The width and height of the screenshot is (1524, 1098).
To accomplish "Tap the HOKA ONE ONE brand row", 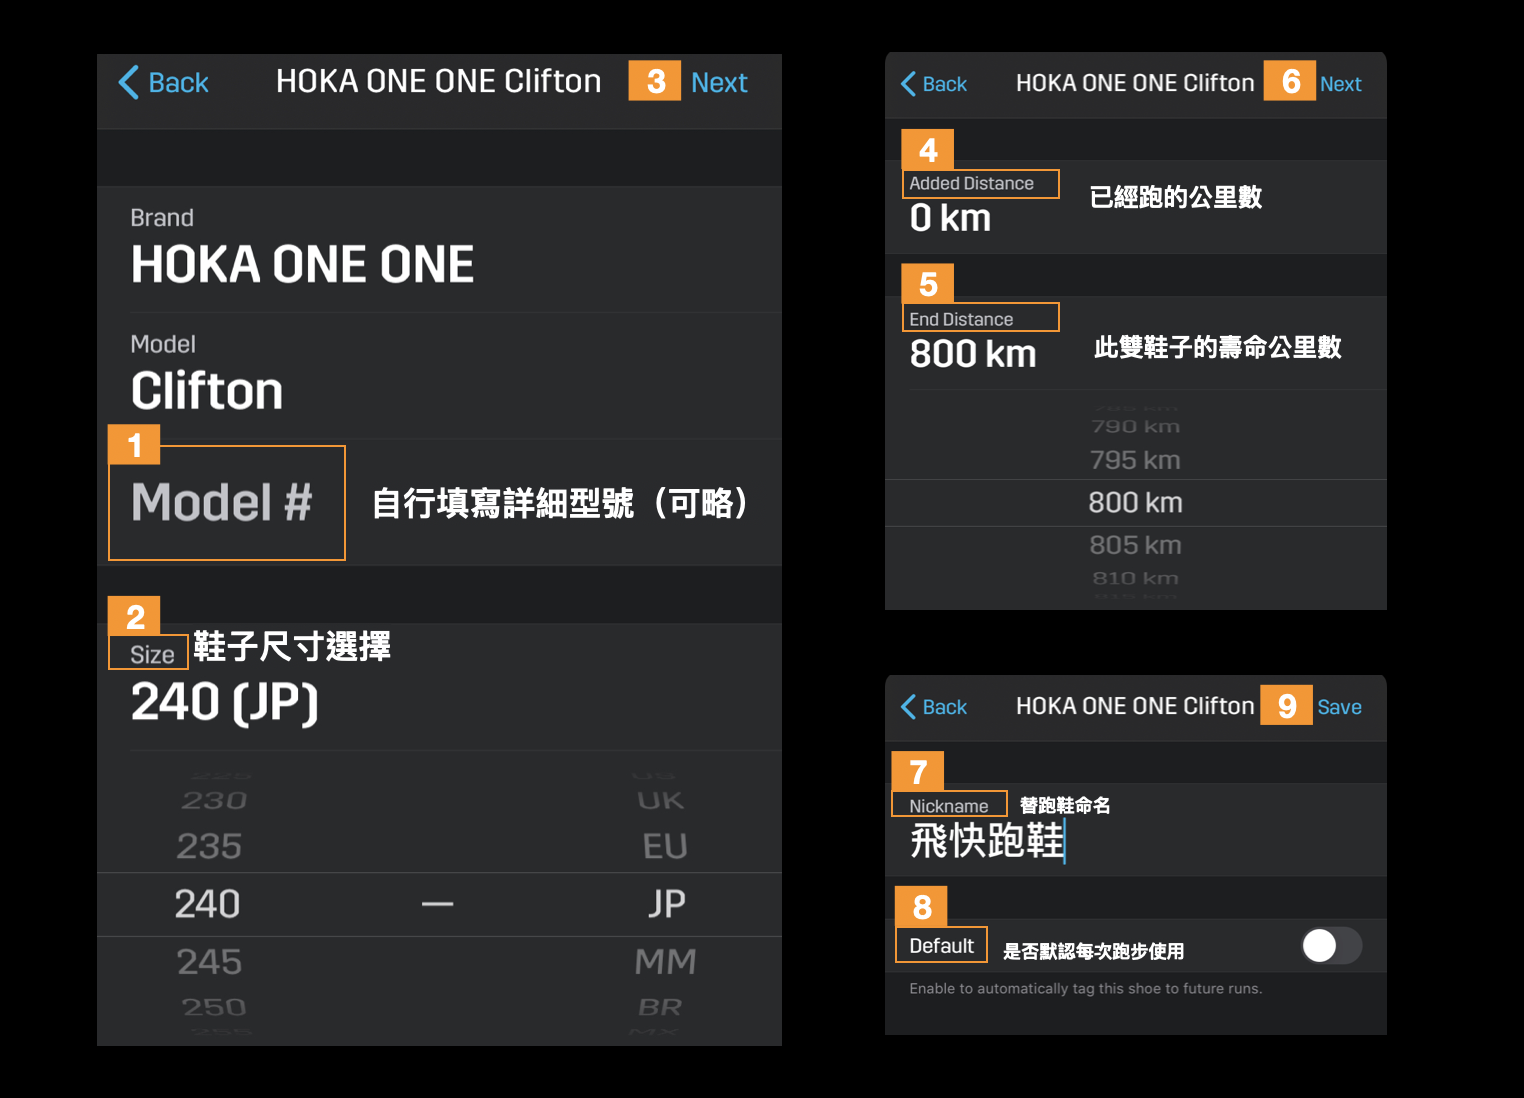I will click(439, 250).
